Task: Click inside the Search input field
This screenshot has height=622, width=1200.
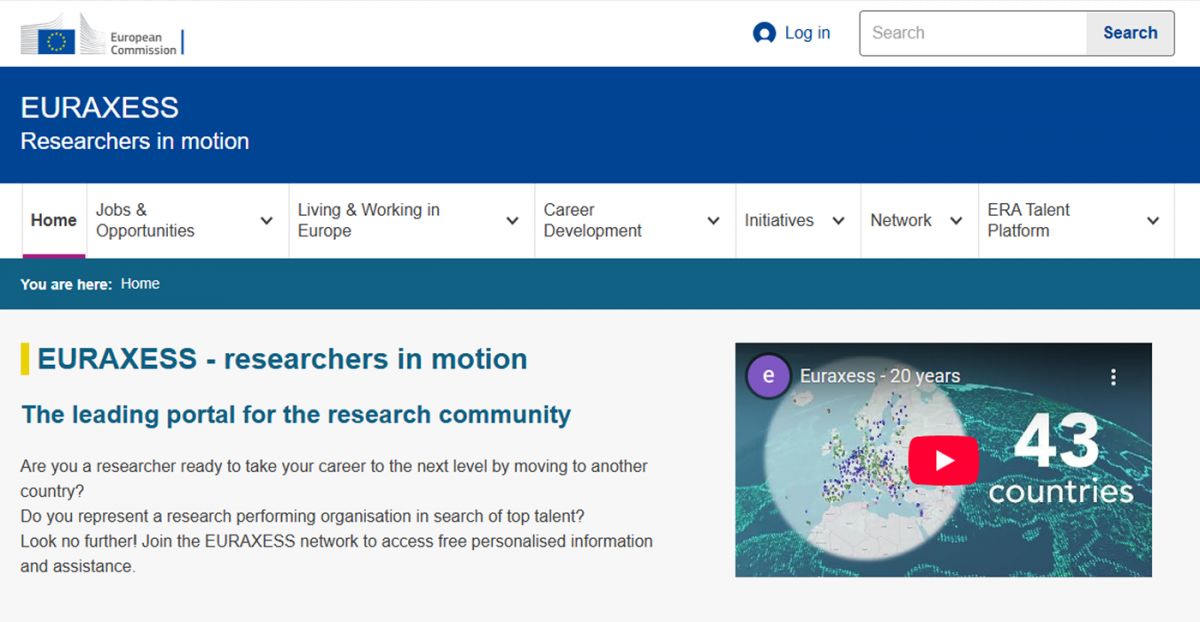Action: point(965,33)
